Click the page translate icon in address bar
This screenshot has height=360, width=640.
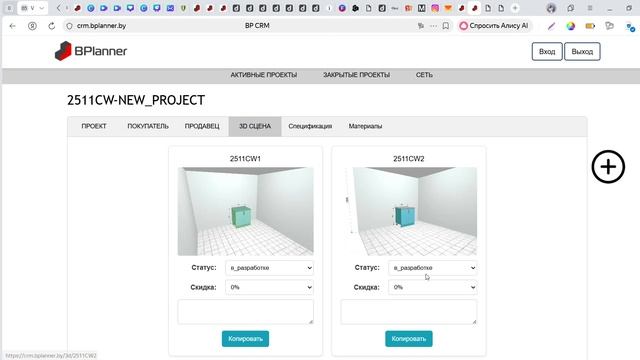421,26
